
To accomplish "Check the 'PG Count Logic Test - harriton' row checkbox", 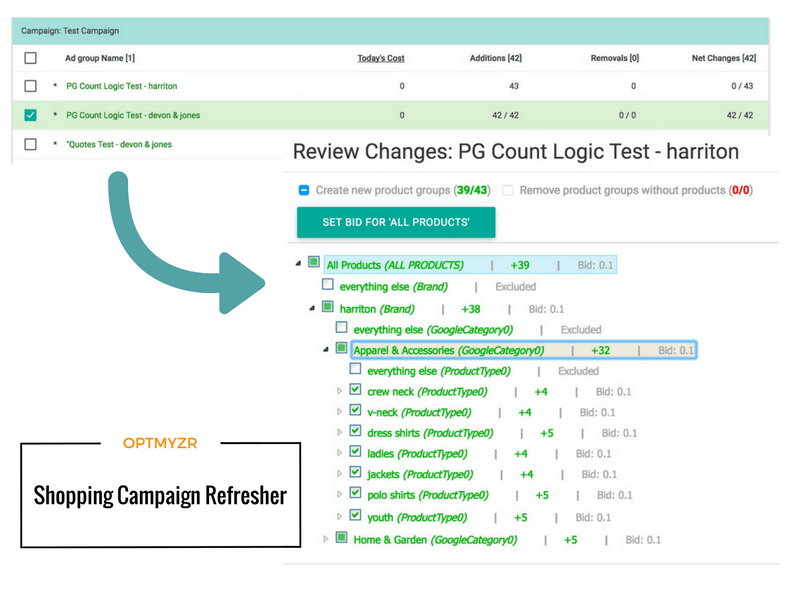I will pos(30,87).
